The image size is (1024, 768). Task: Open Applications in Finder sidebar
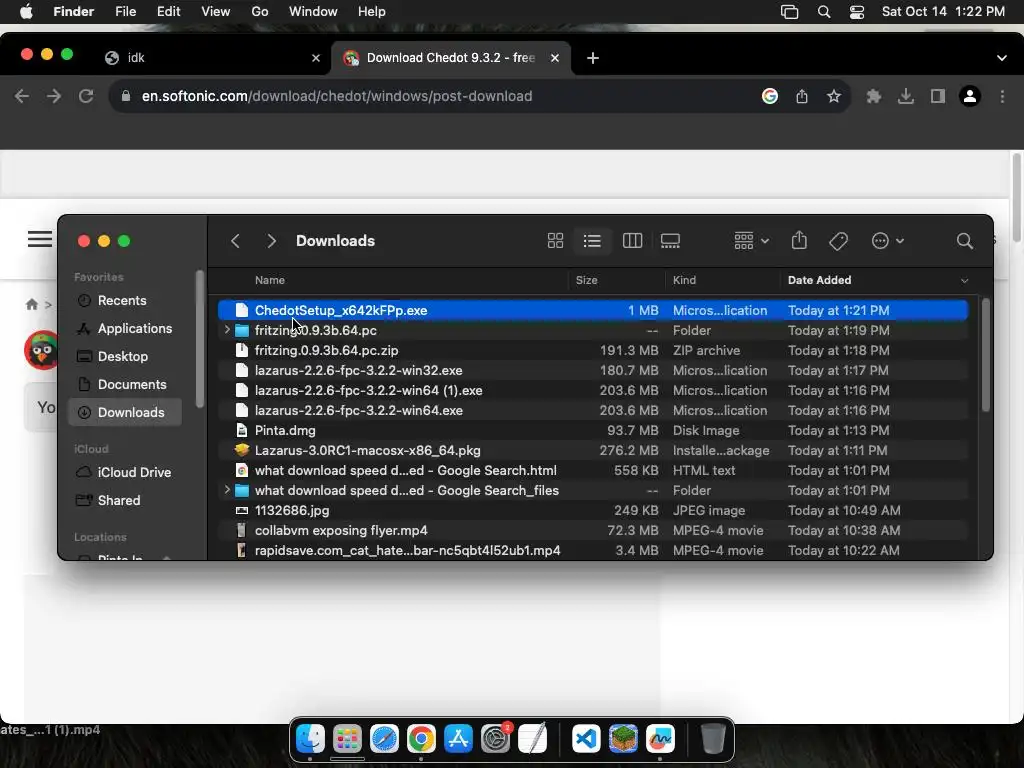tap(124, 328)
